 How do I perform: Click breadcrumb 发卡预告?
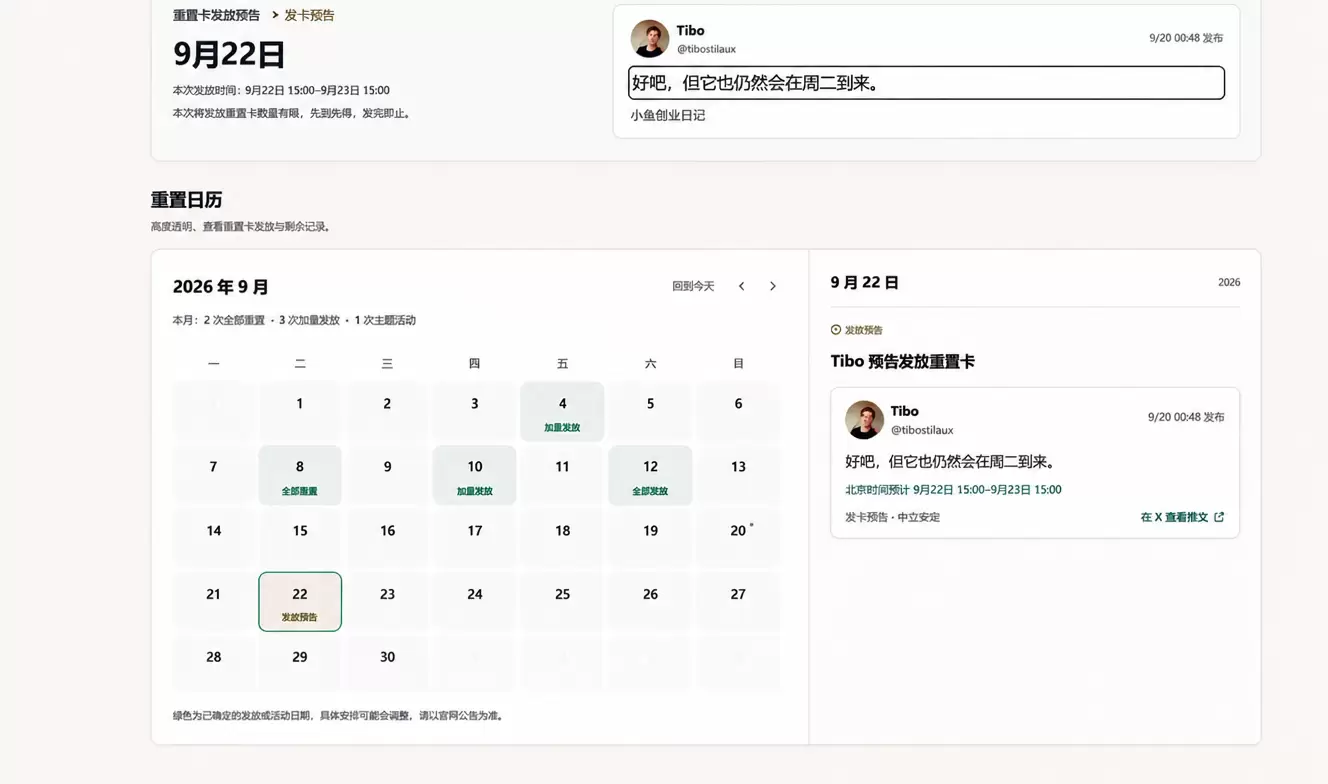[309, 15]
